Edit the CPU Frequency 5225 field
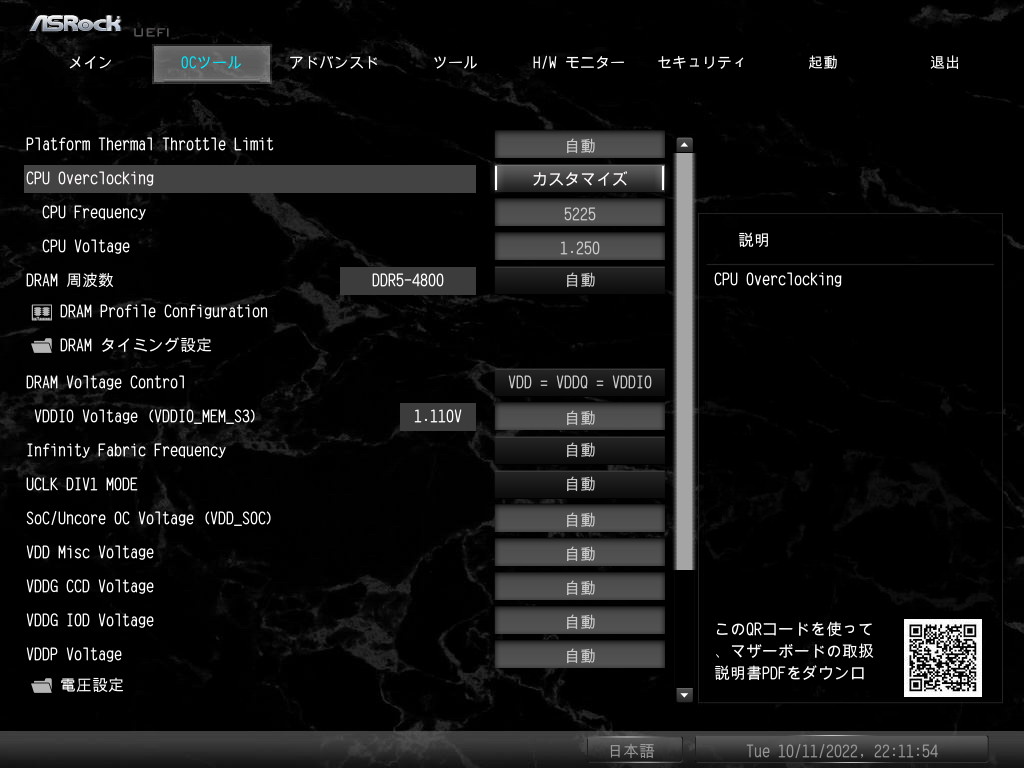This screenshot has height=768, width=1024. coord(580,214)
